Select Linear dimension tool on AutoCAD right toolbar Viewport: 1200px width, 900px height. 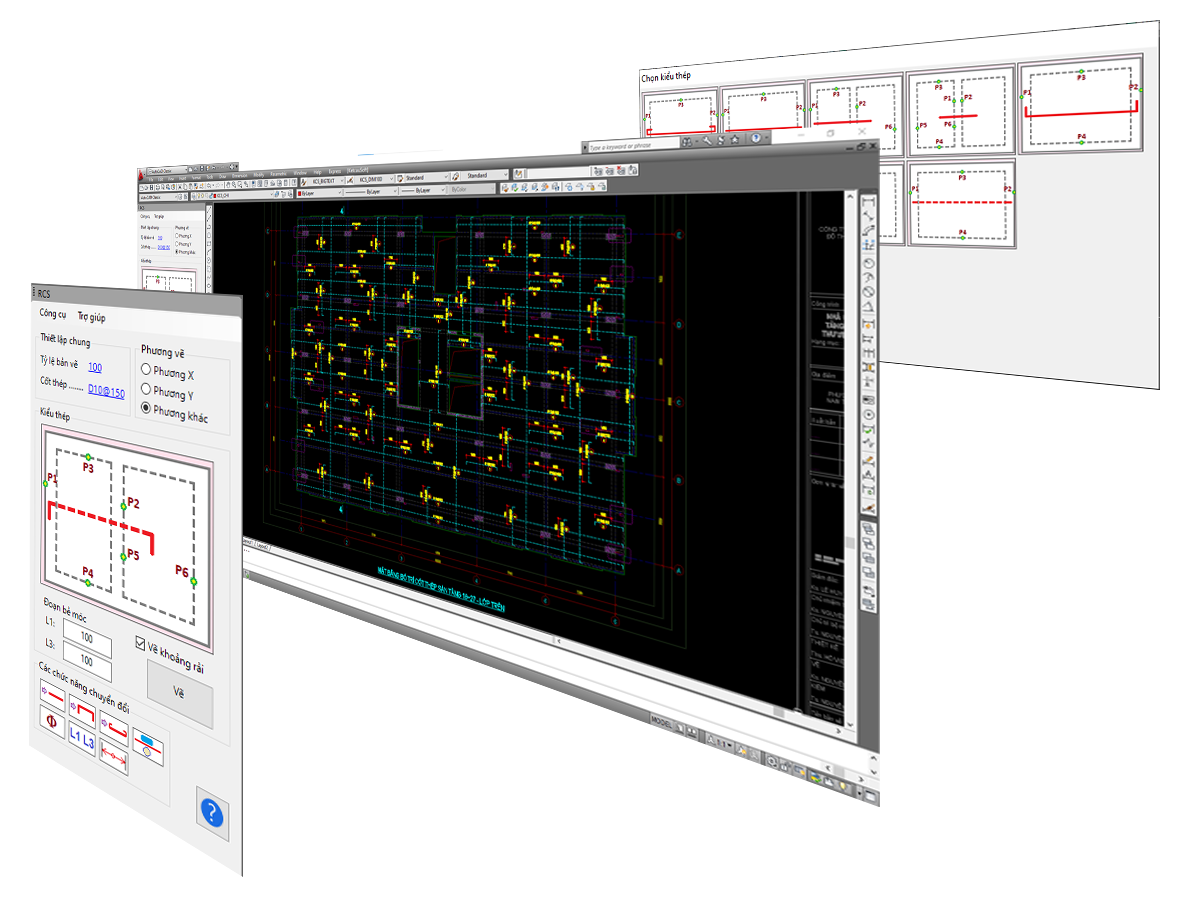coord(868,202)
